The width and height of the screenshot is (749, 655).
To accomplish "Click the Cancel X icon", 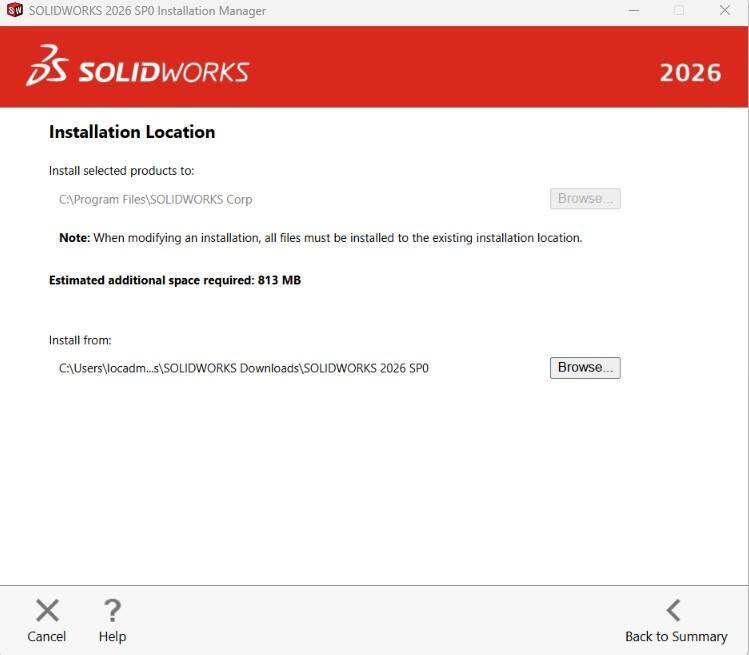I will pyautogui.click(x=47, y=611).
